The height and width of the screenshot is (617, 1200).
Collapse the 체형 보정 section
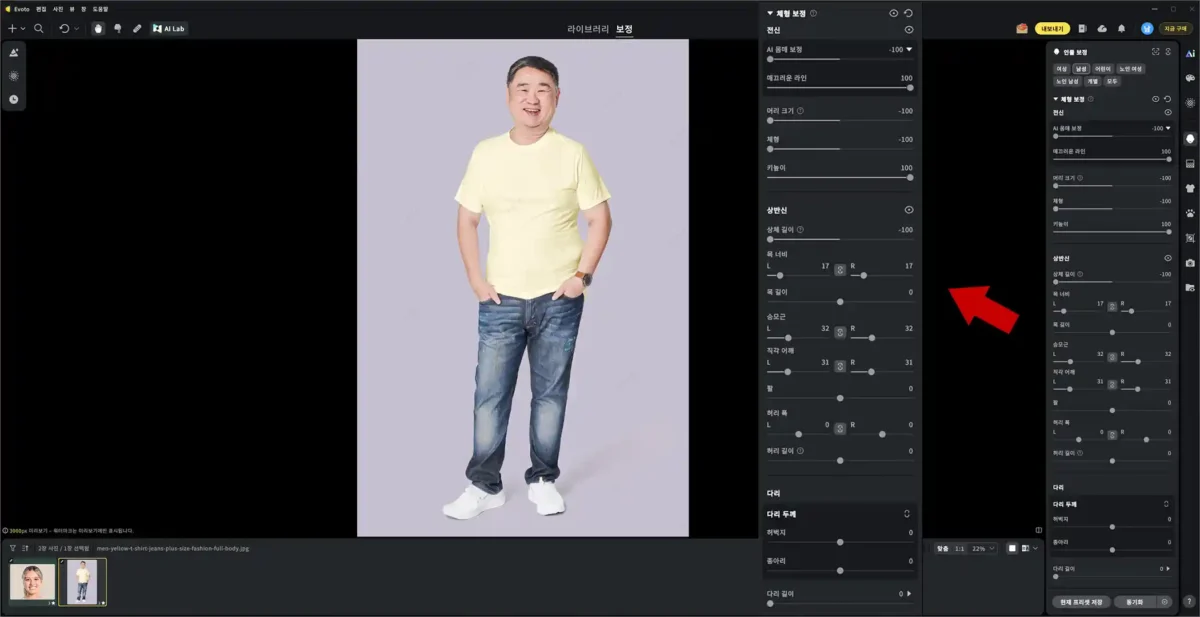click(x=1054, y=99)
